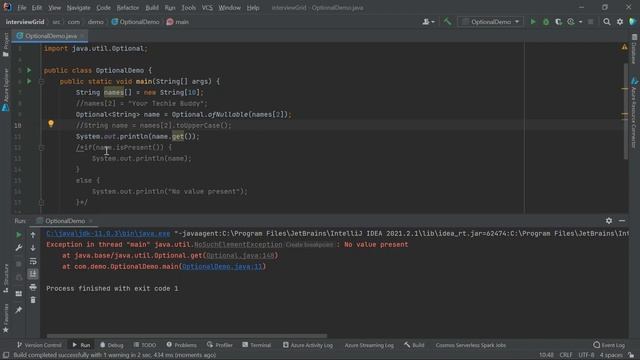
Task: Click the Stop icon in the top toolbar
Action: (591, 22)
